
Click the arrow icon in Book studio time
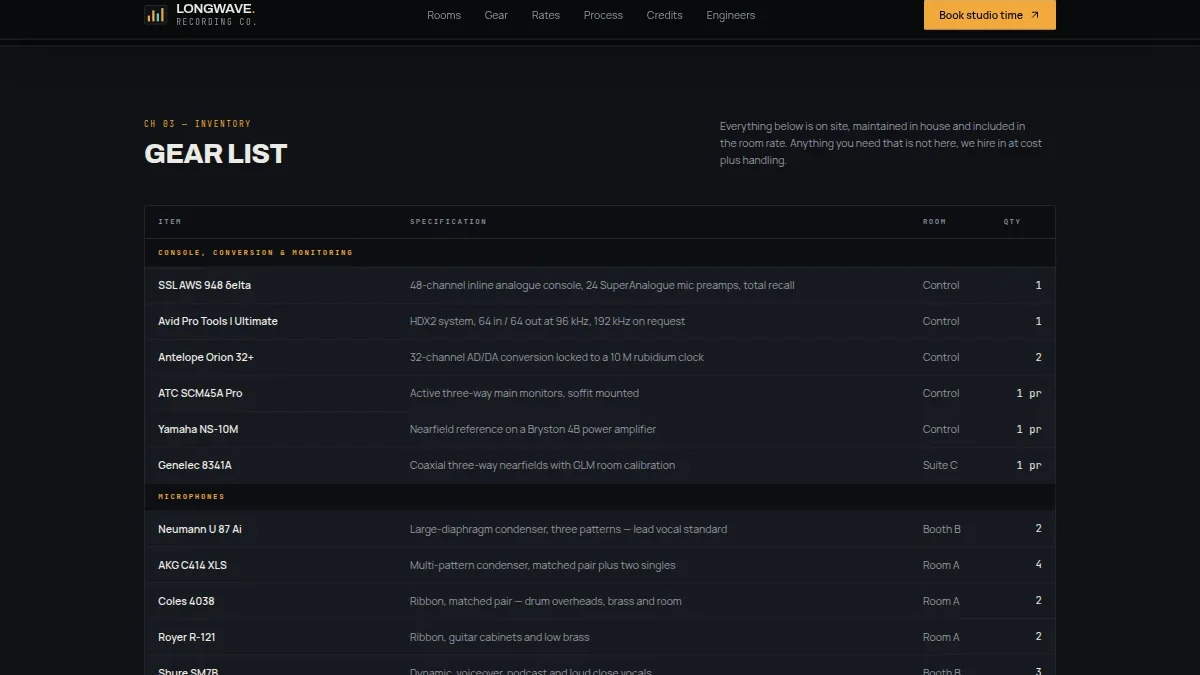[1035, 15]
